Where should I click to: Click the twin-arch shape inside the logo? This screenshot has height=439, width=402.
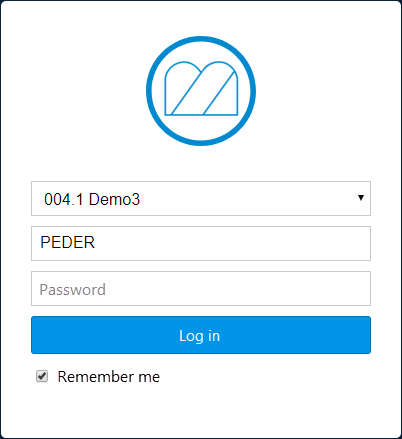pos(201,88)
